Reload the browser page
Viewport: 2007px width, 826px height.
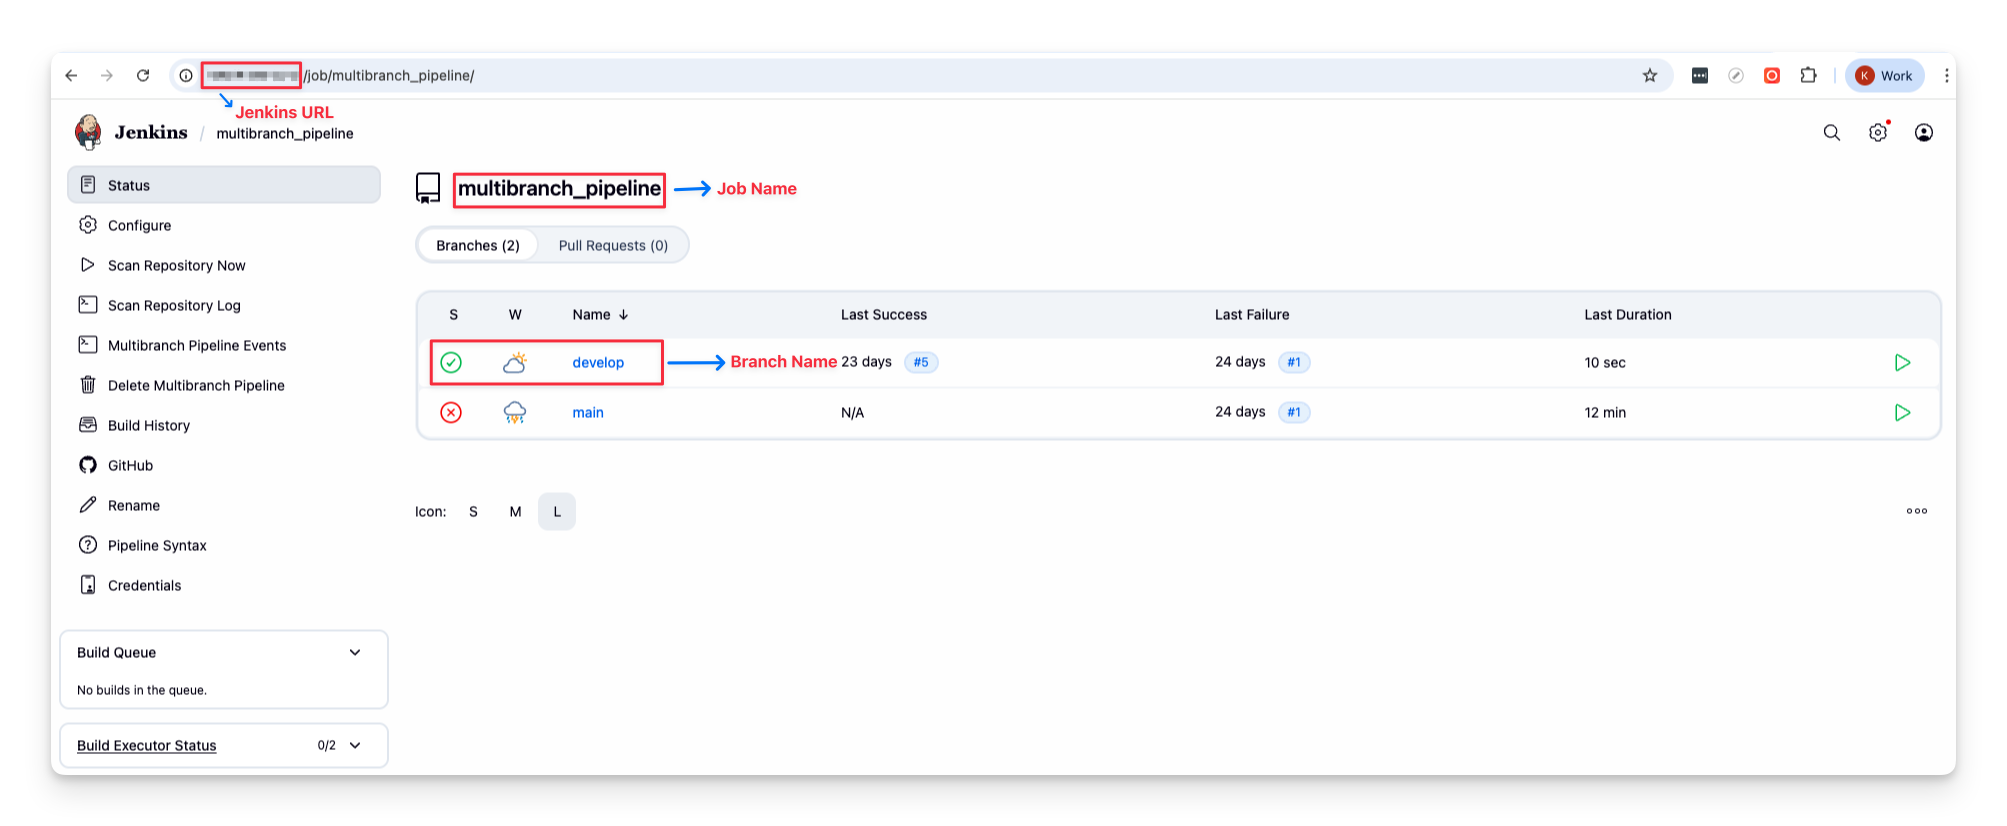(x=143, y=76)
